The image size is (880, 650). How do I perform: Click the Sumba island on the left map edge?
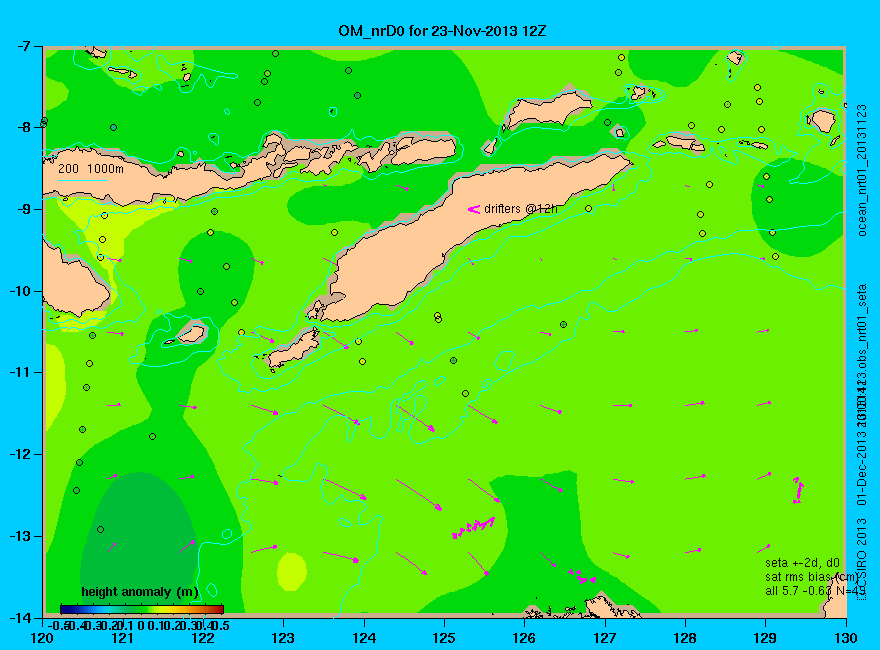pos(73,286)
